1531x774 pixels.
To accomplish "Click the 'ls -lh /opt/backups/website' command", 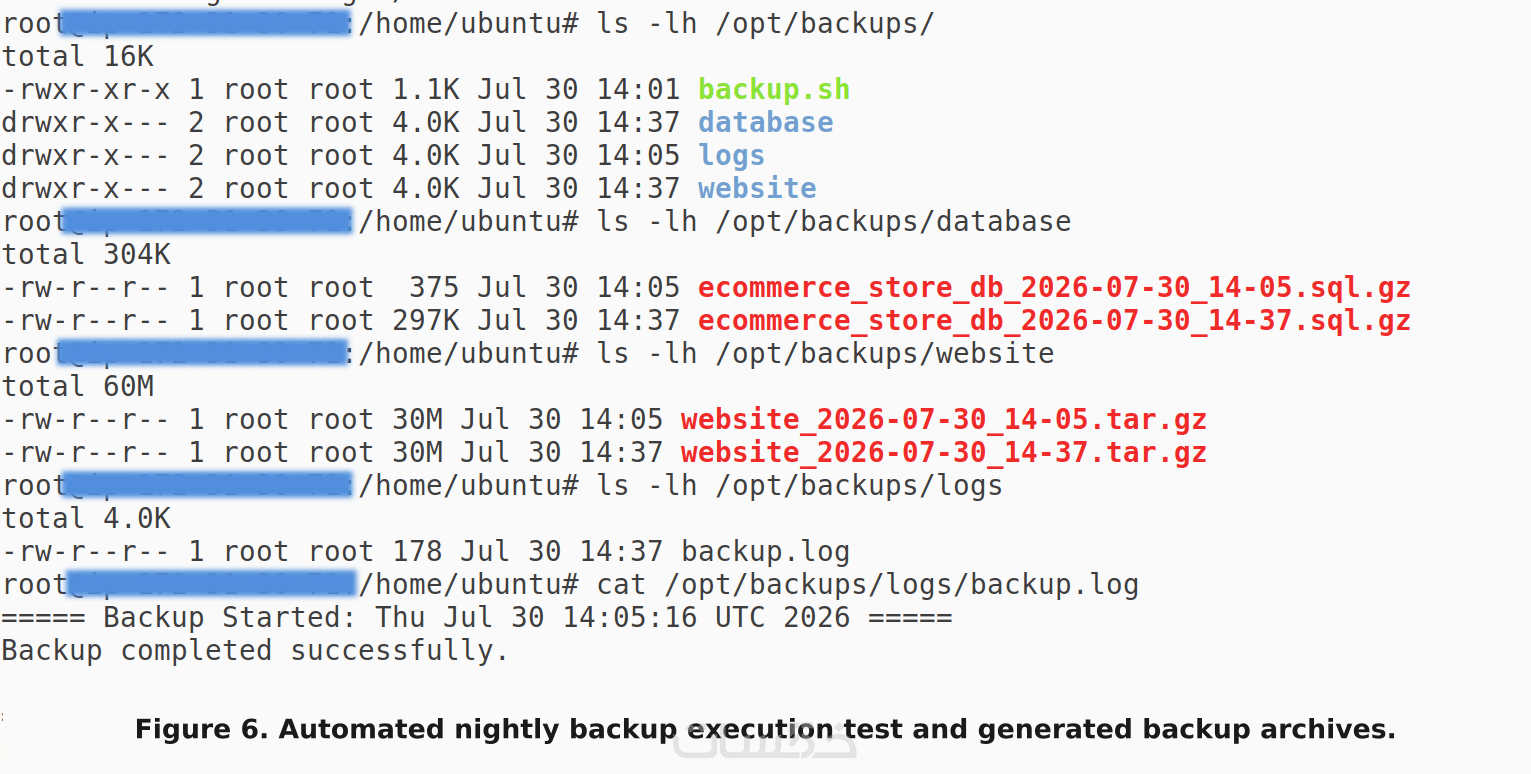I will click(x=825, y=354).
